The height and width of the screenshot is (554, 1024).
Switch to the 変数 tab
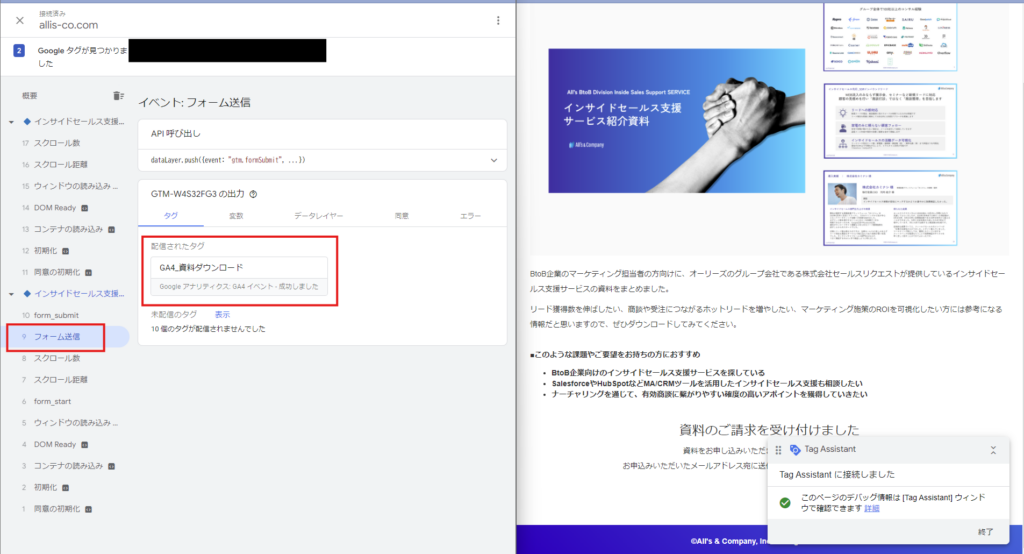pyautogui.click(x=236, y=215)
